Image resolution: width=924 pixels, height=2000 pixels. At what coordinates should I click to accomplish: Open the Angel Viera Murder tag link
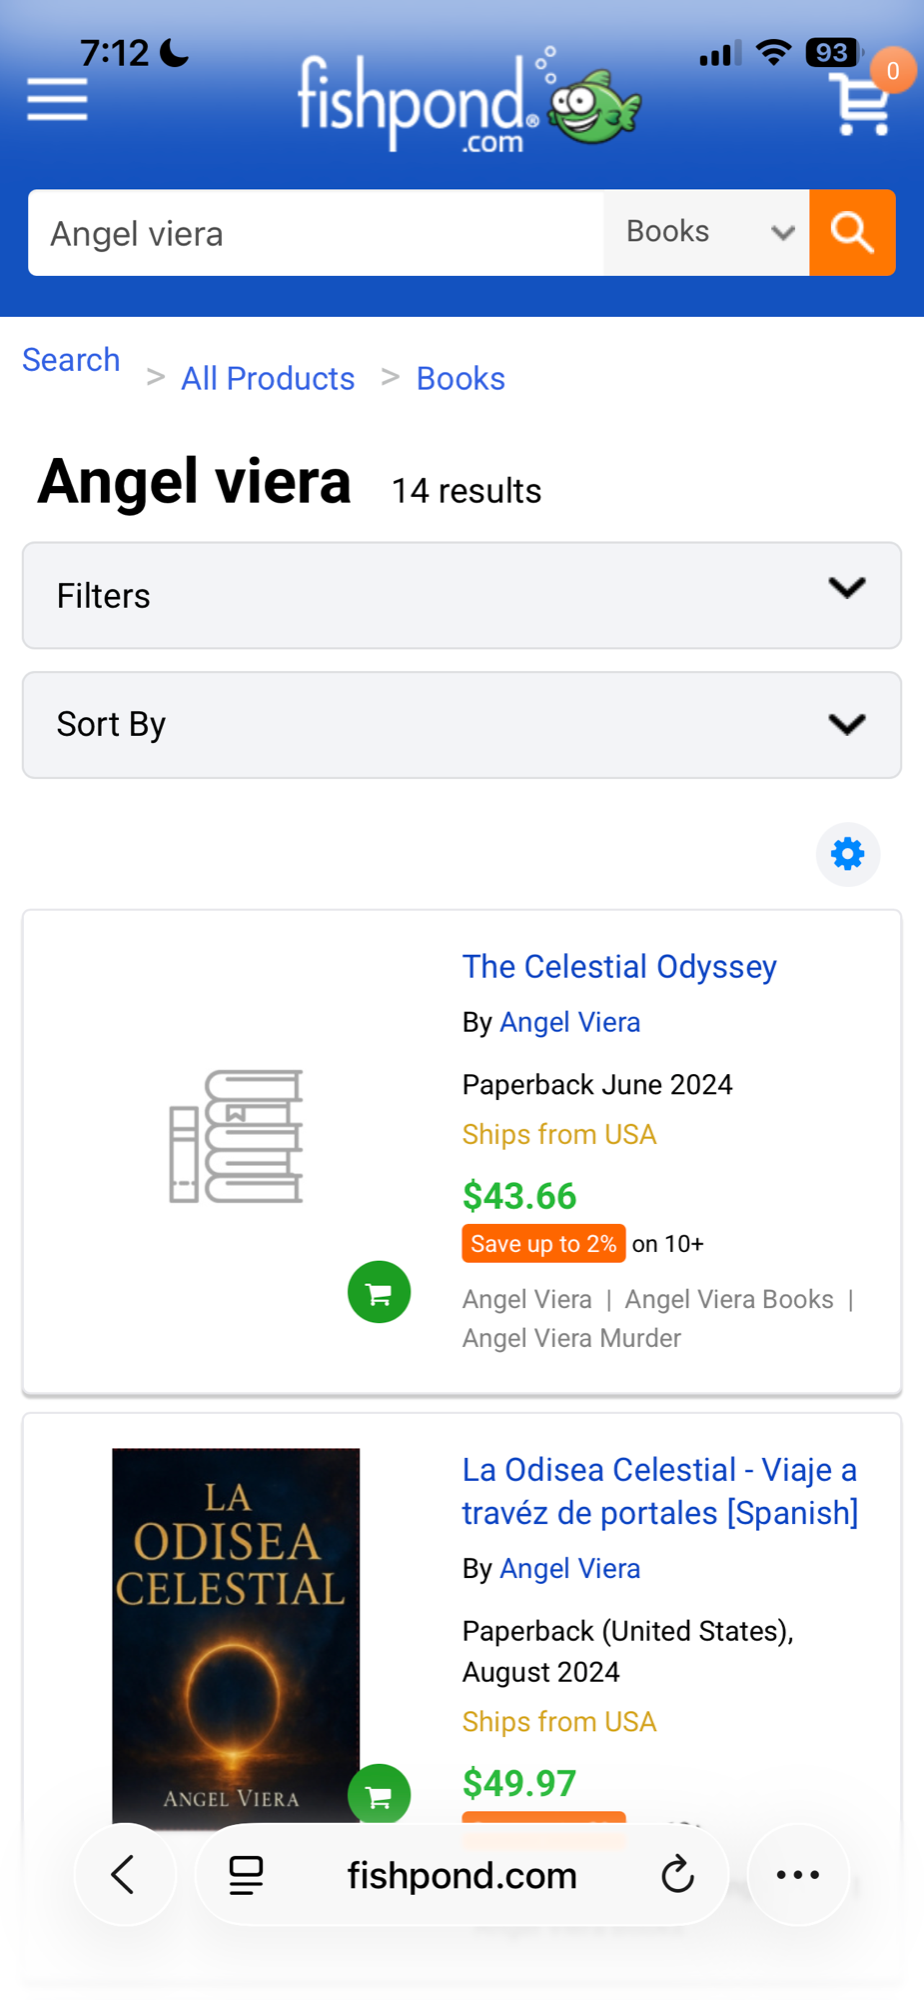click(x=571, y=1338)
